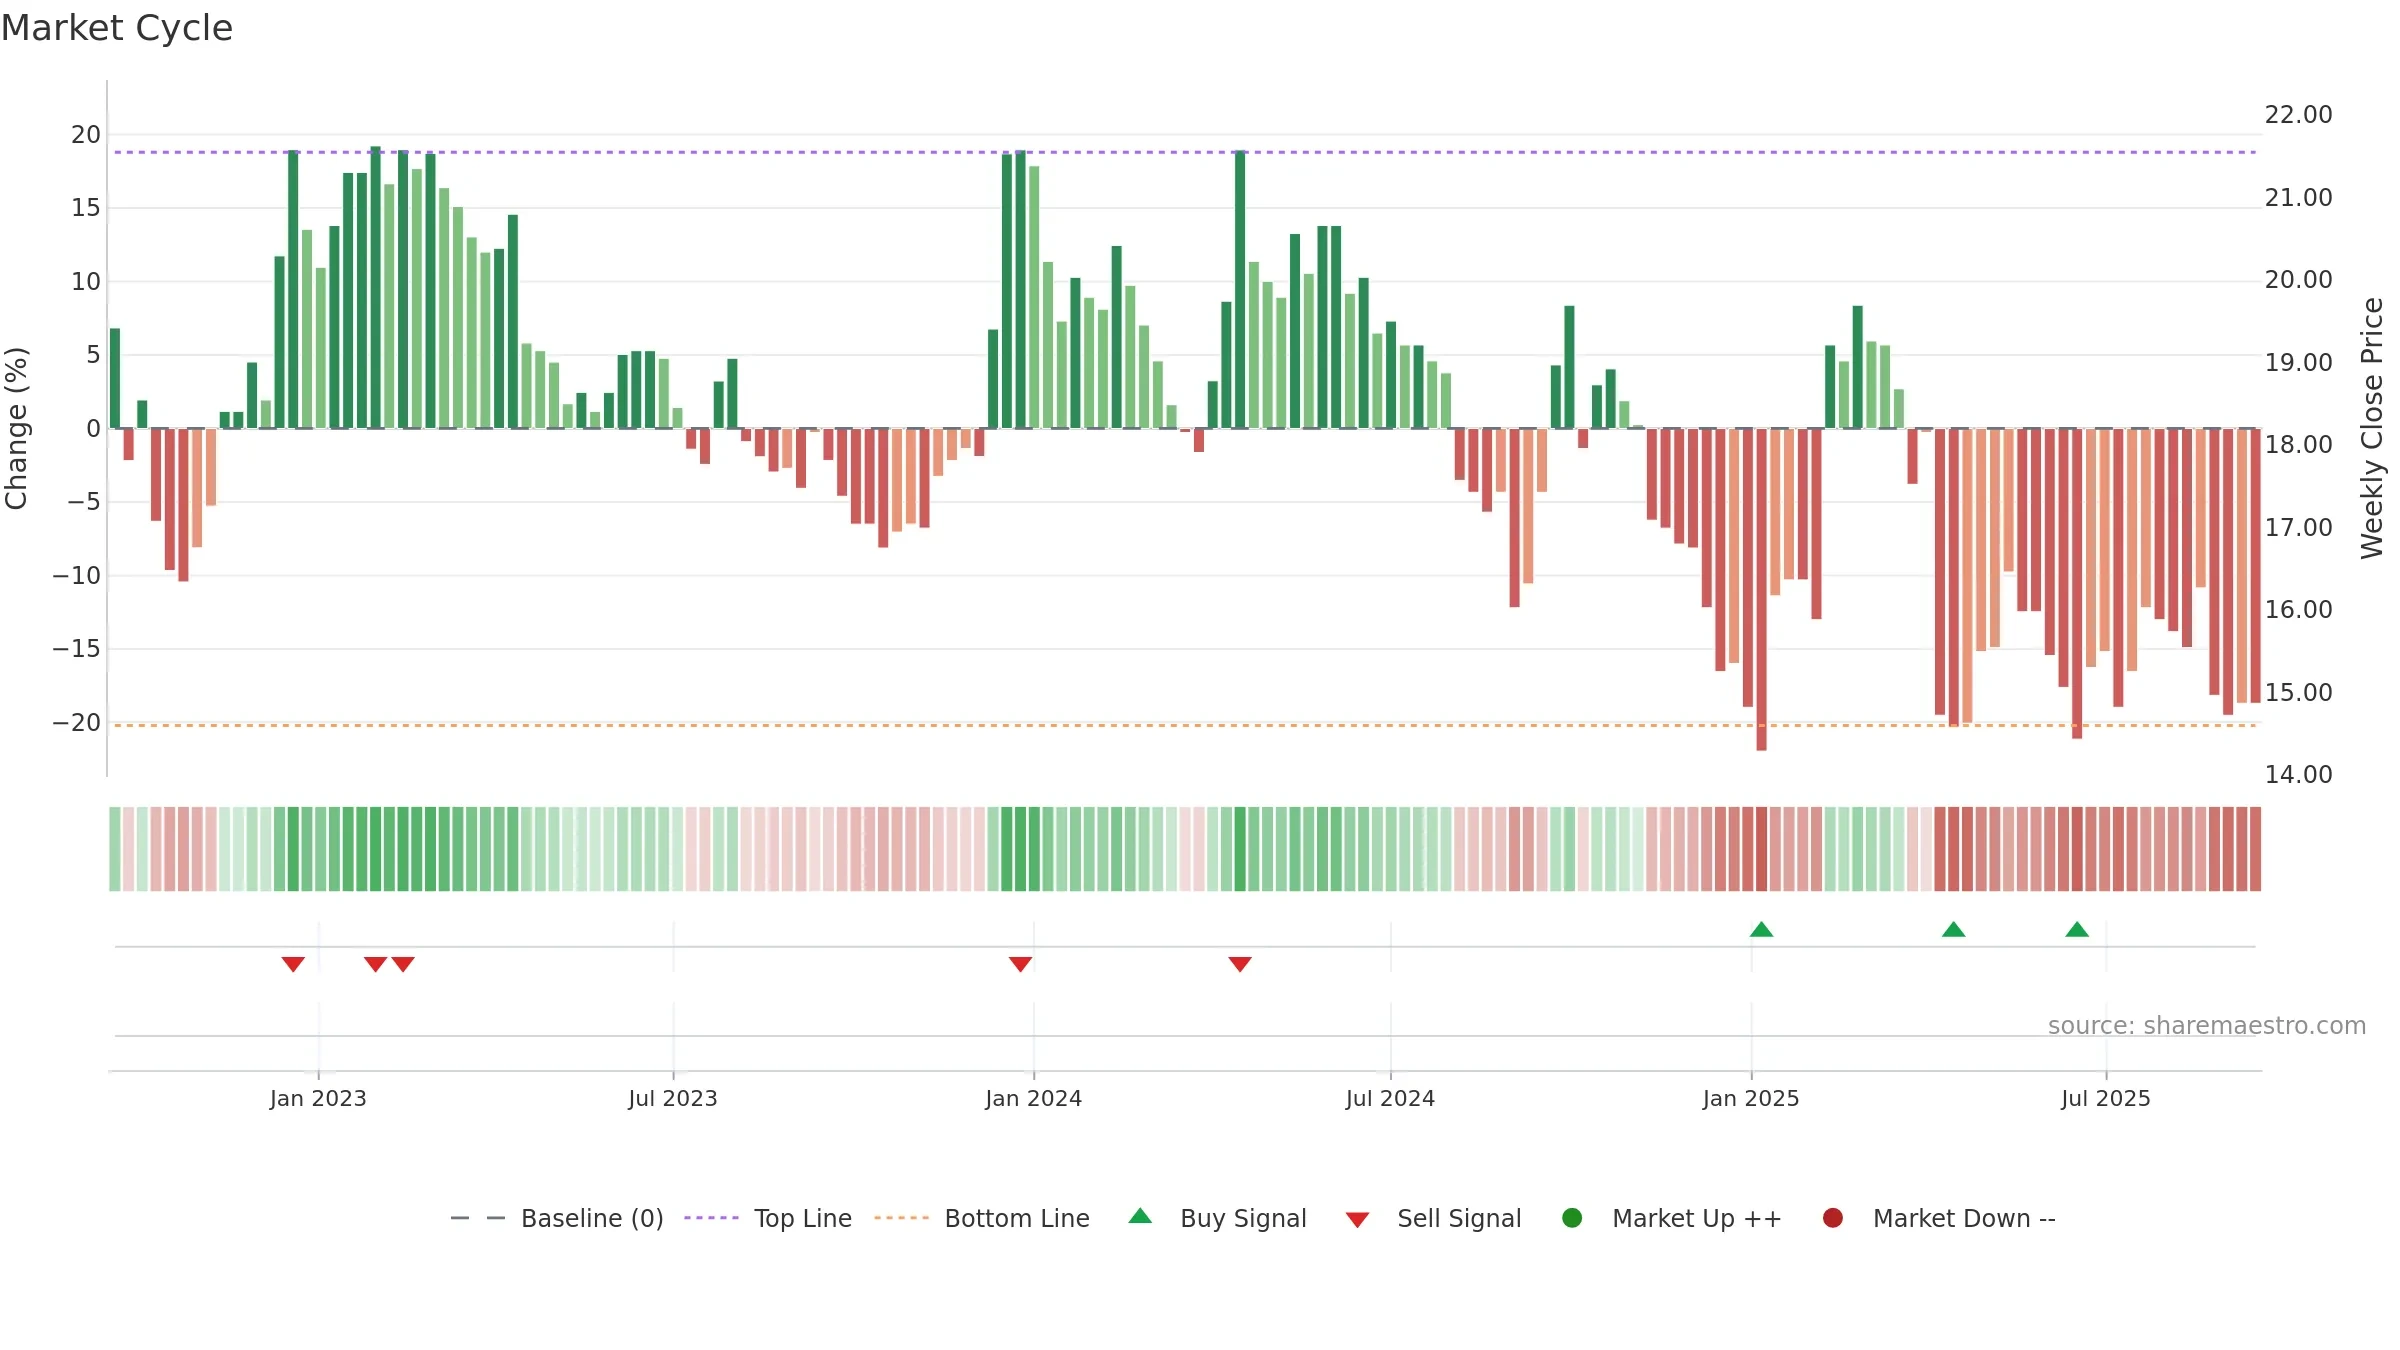Click the 22.00 price axis label
2400x1350 pixels.
coord(2299,115)
